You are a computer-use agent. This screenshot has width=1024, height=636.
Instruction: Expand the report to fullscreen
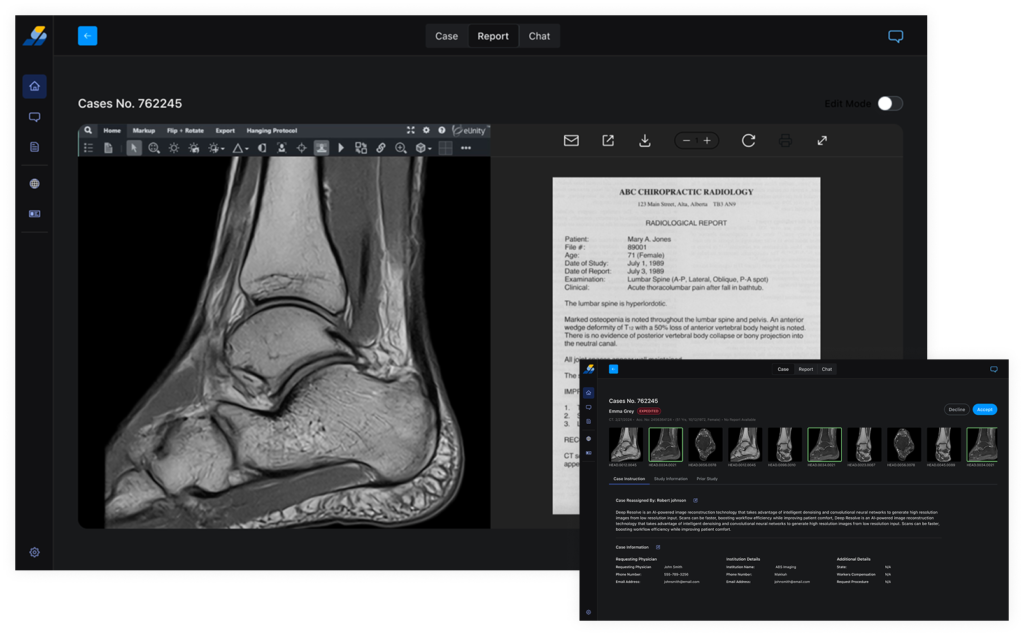(x=822, y=141)
